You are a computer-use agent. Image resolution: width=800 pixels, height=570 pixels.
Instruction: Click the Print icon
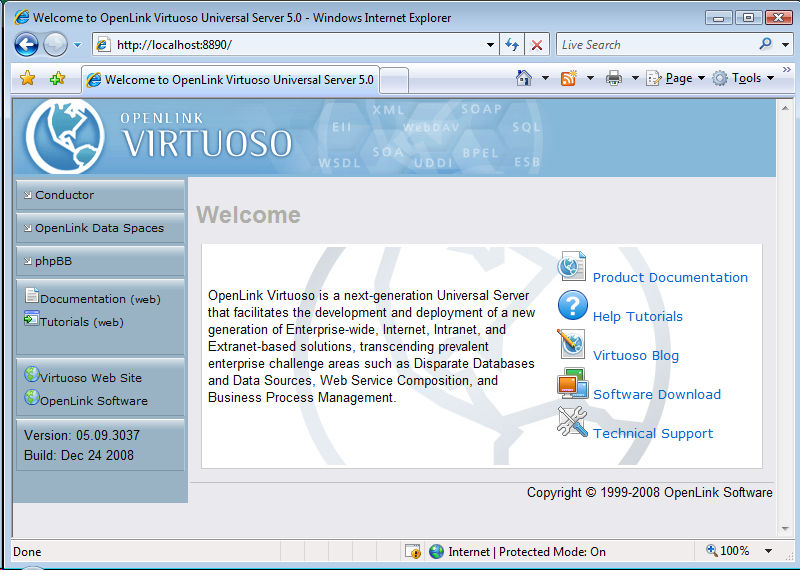click(x=613, y=78)
